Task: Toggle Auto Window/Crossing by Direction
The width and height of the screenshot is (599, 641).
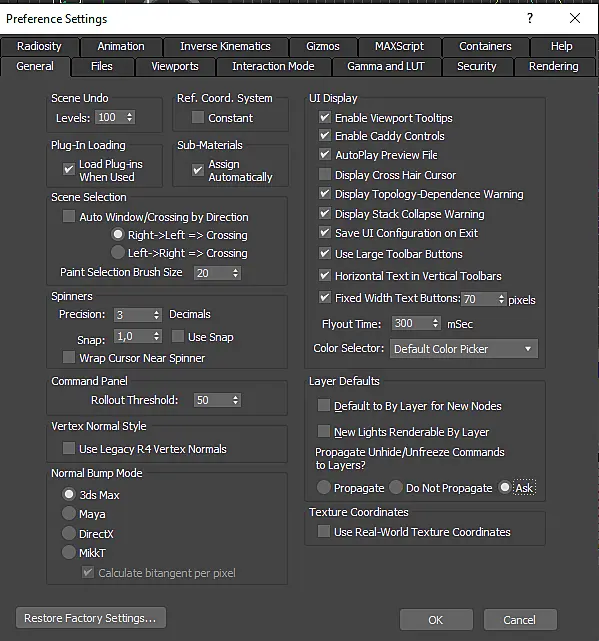Action: 69,216
